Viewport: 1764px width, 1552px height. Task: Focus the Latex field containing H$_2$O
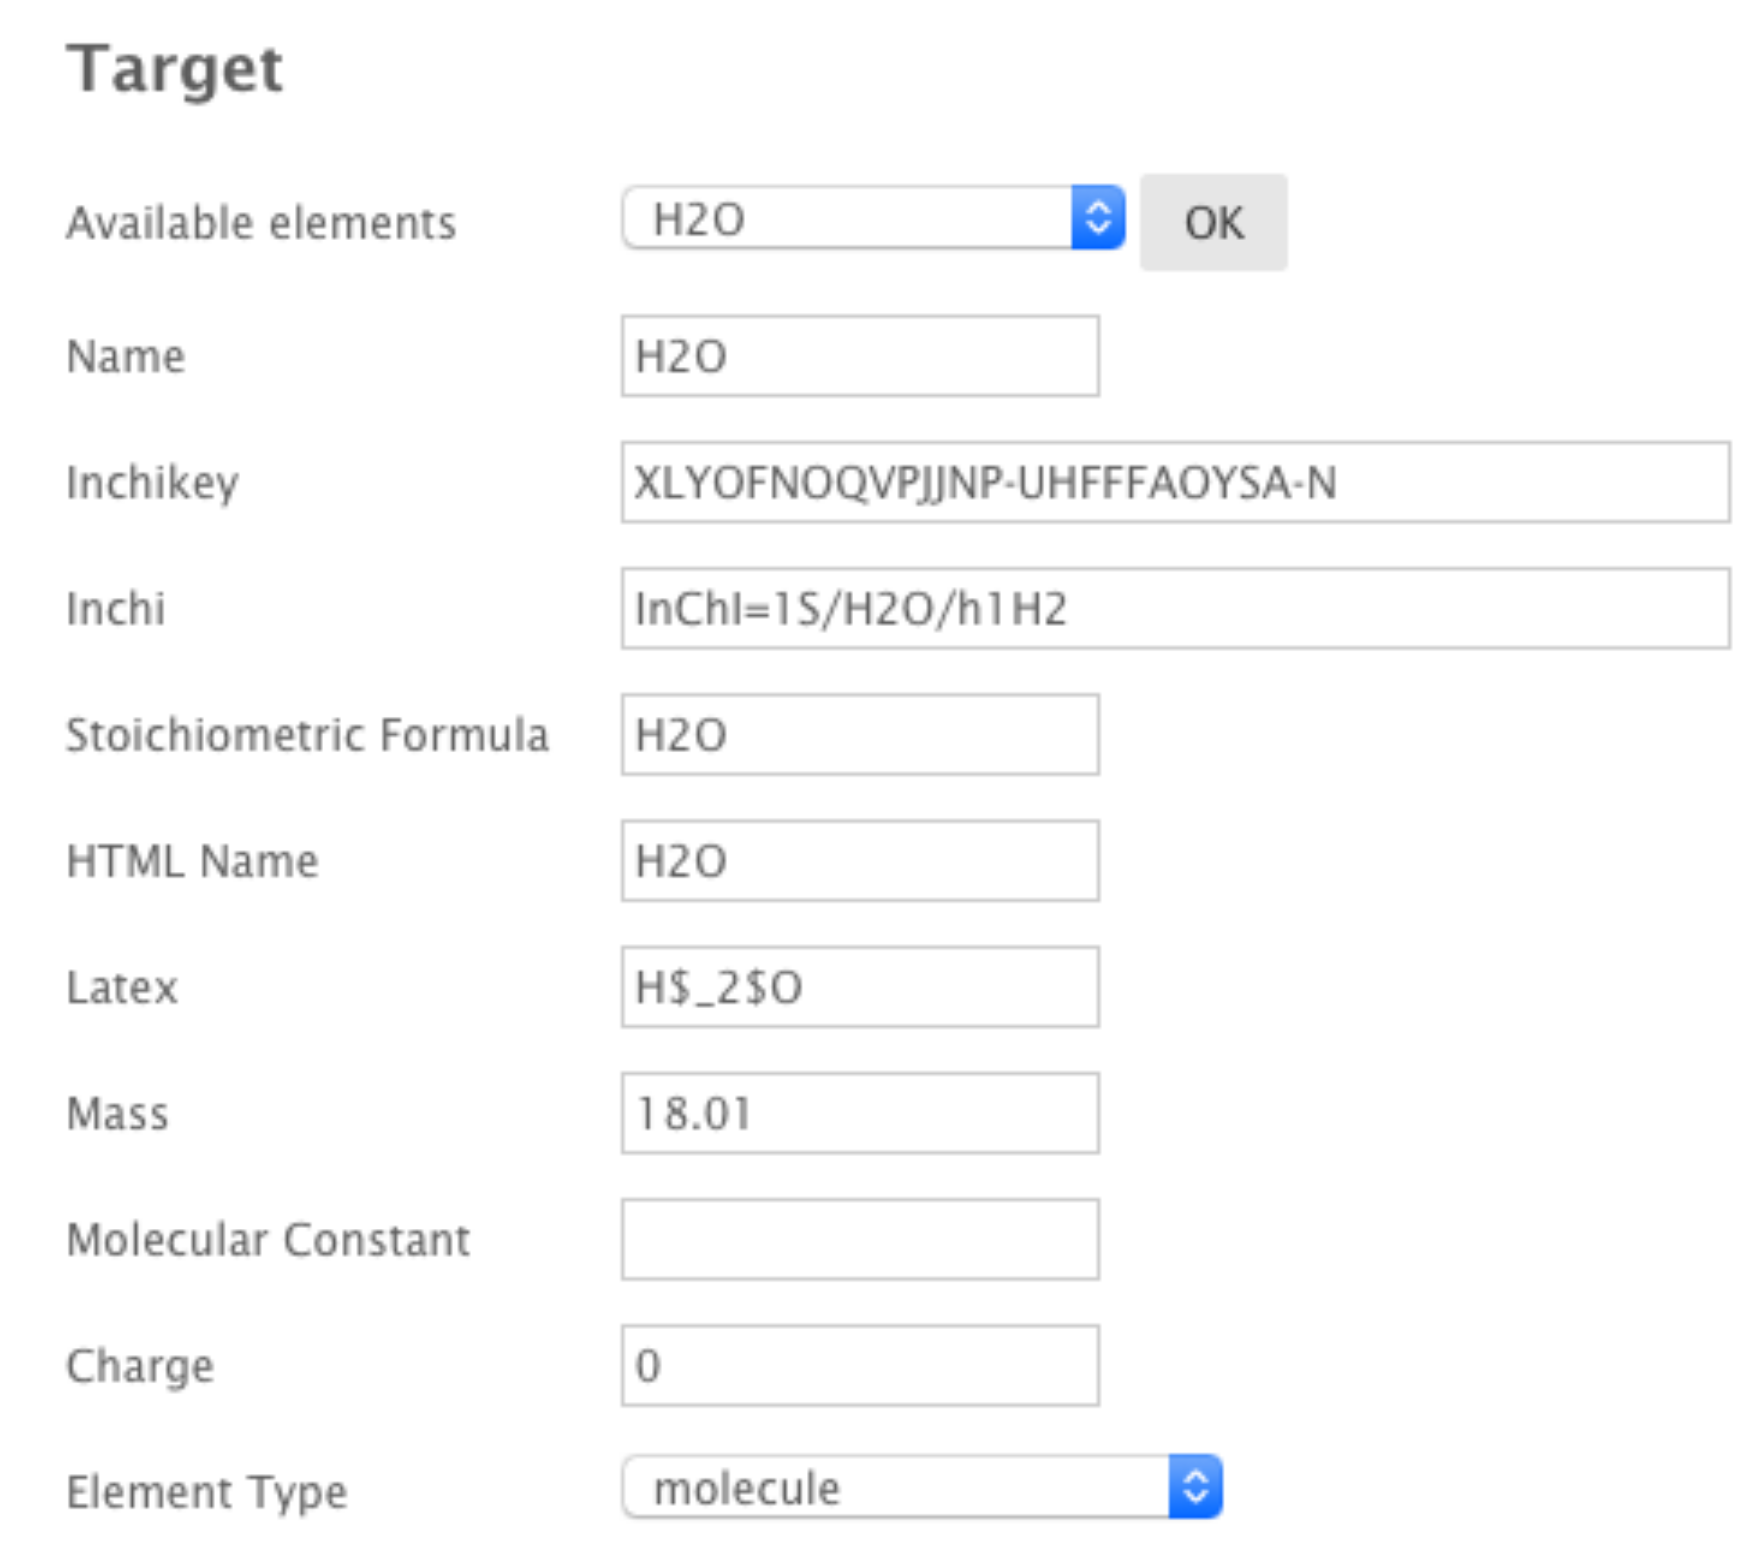point(859,987)
